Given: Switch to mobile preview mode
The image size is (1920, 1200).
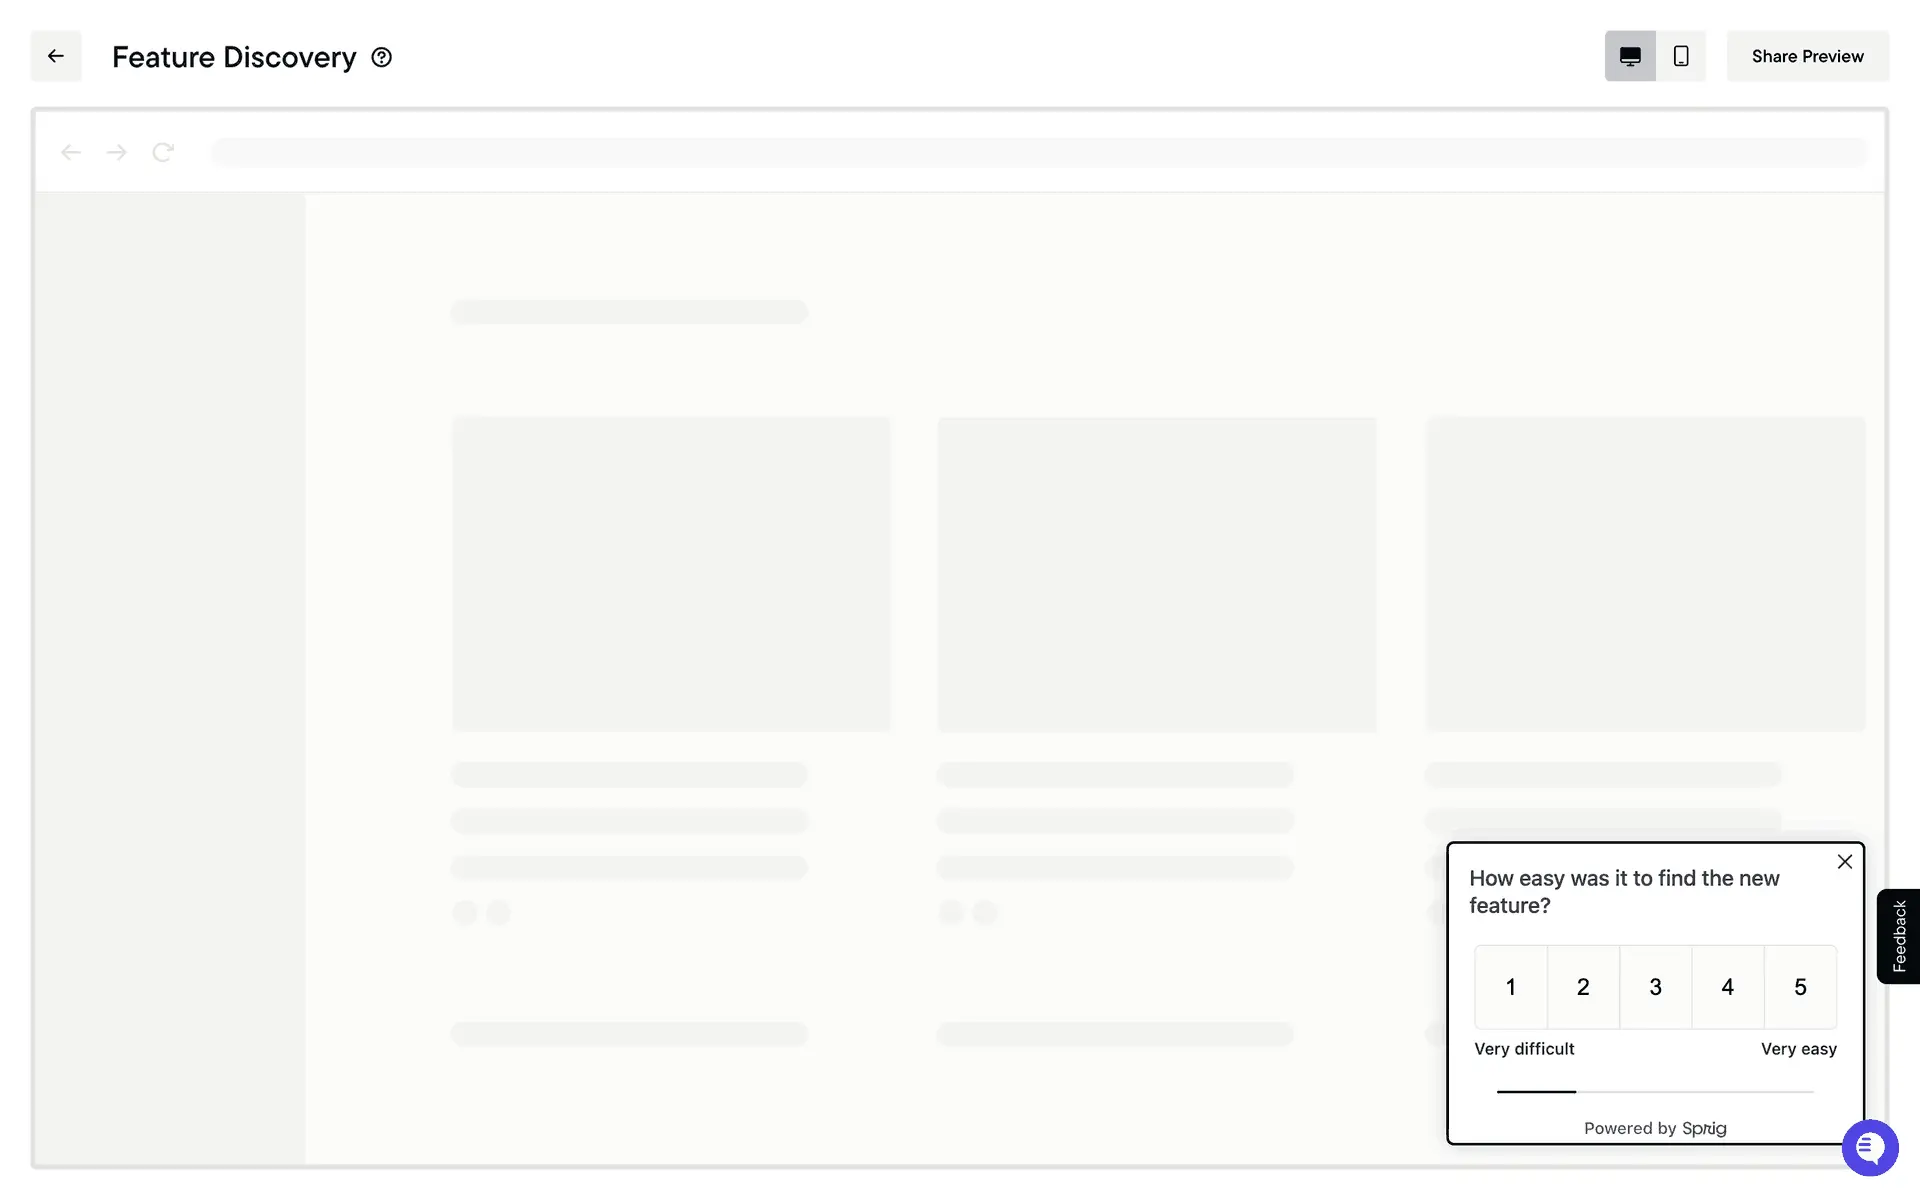Looking at the screenshot, I should [x=1681, y=56].
